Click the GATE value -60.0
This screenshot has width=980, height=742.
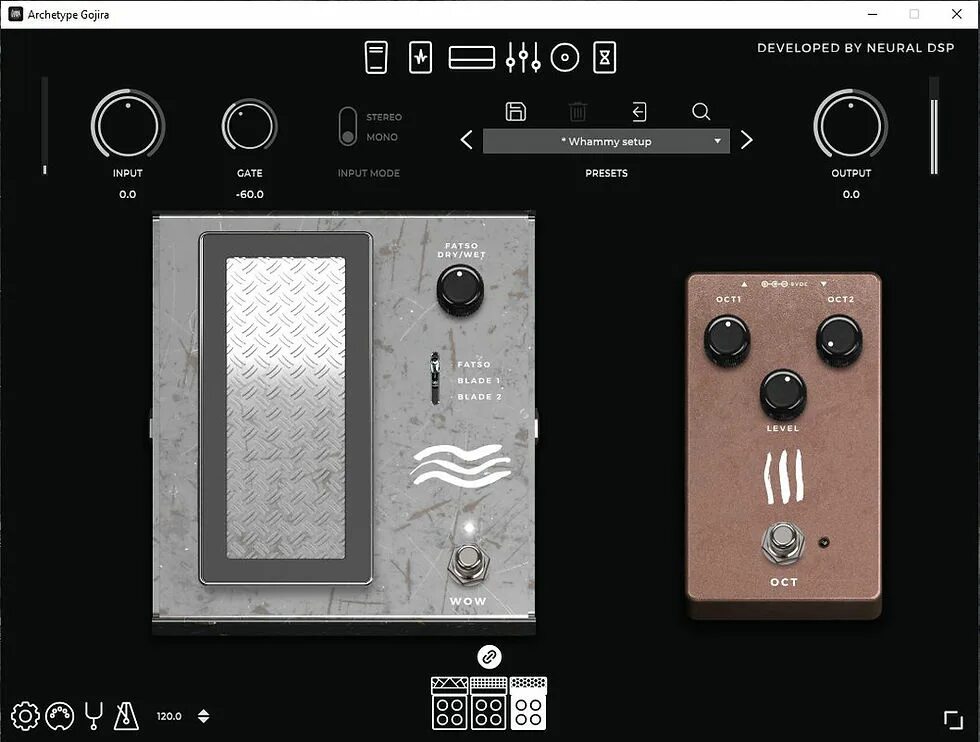pos(249,194)
